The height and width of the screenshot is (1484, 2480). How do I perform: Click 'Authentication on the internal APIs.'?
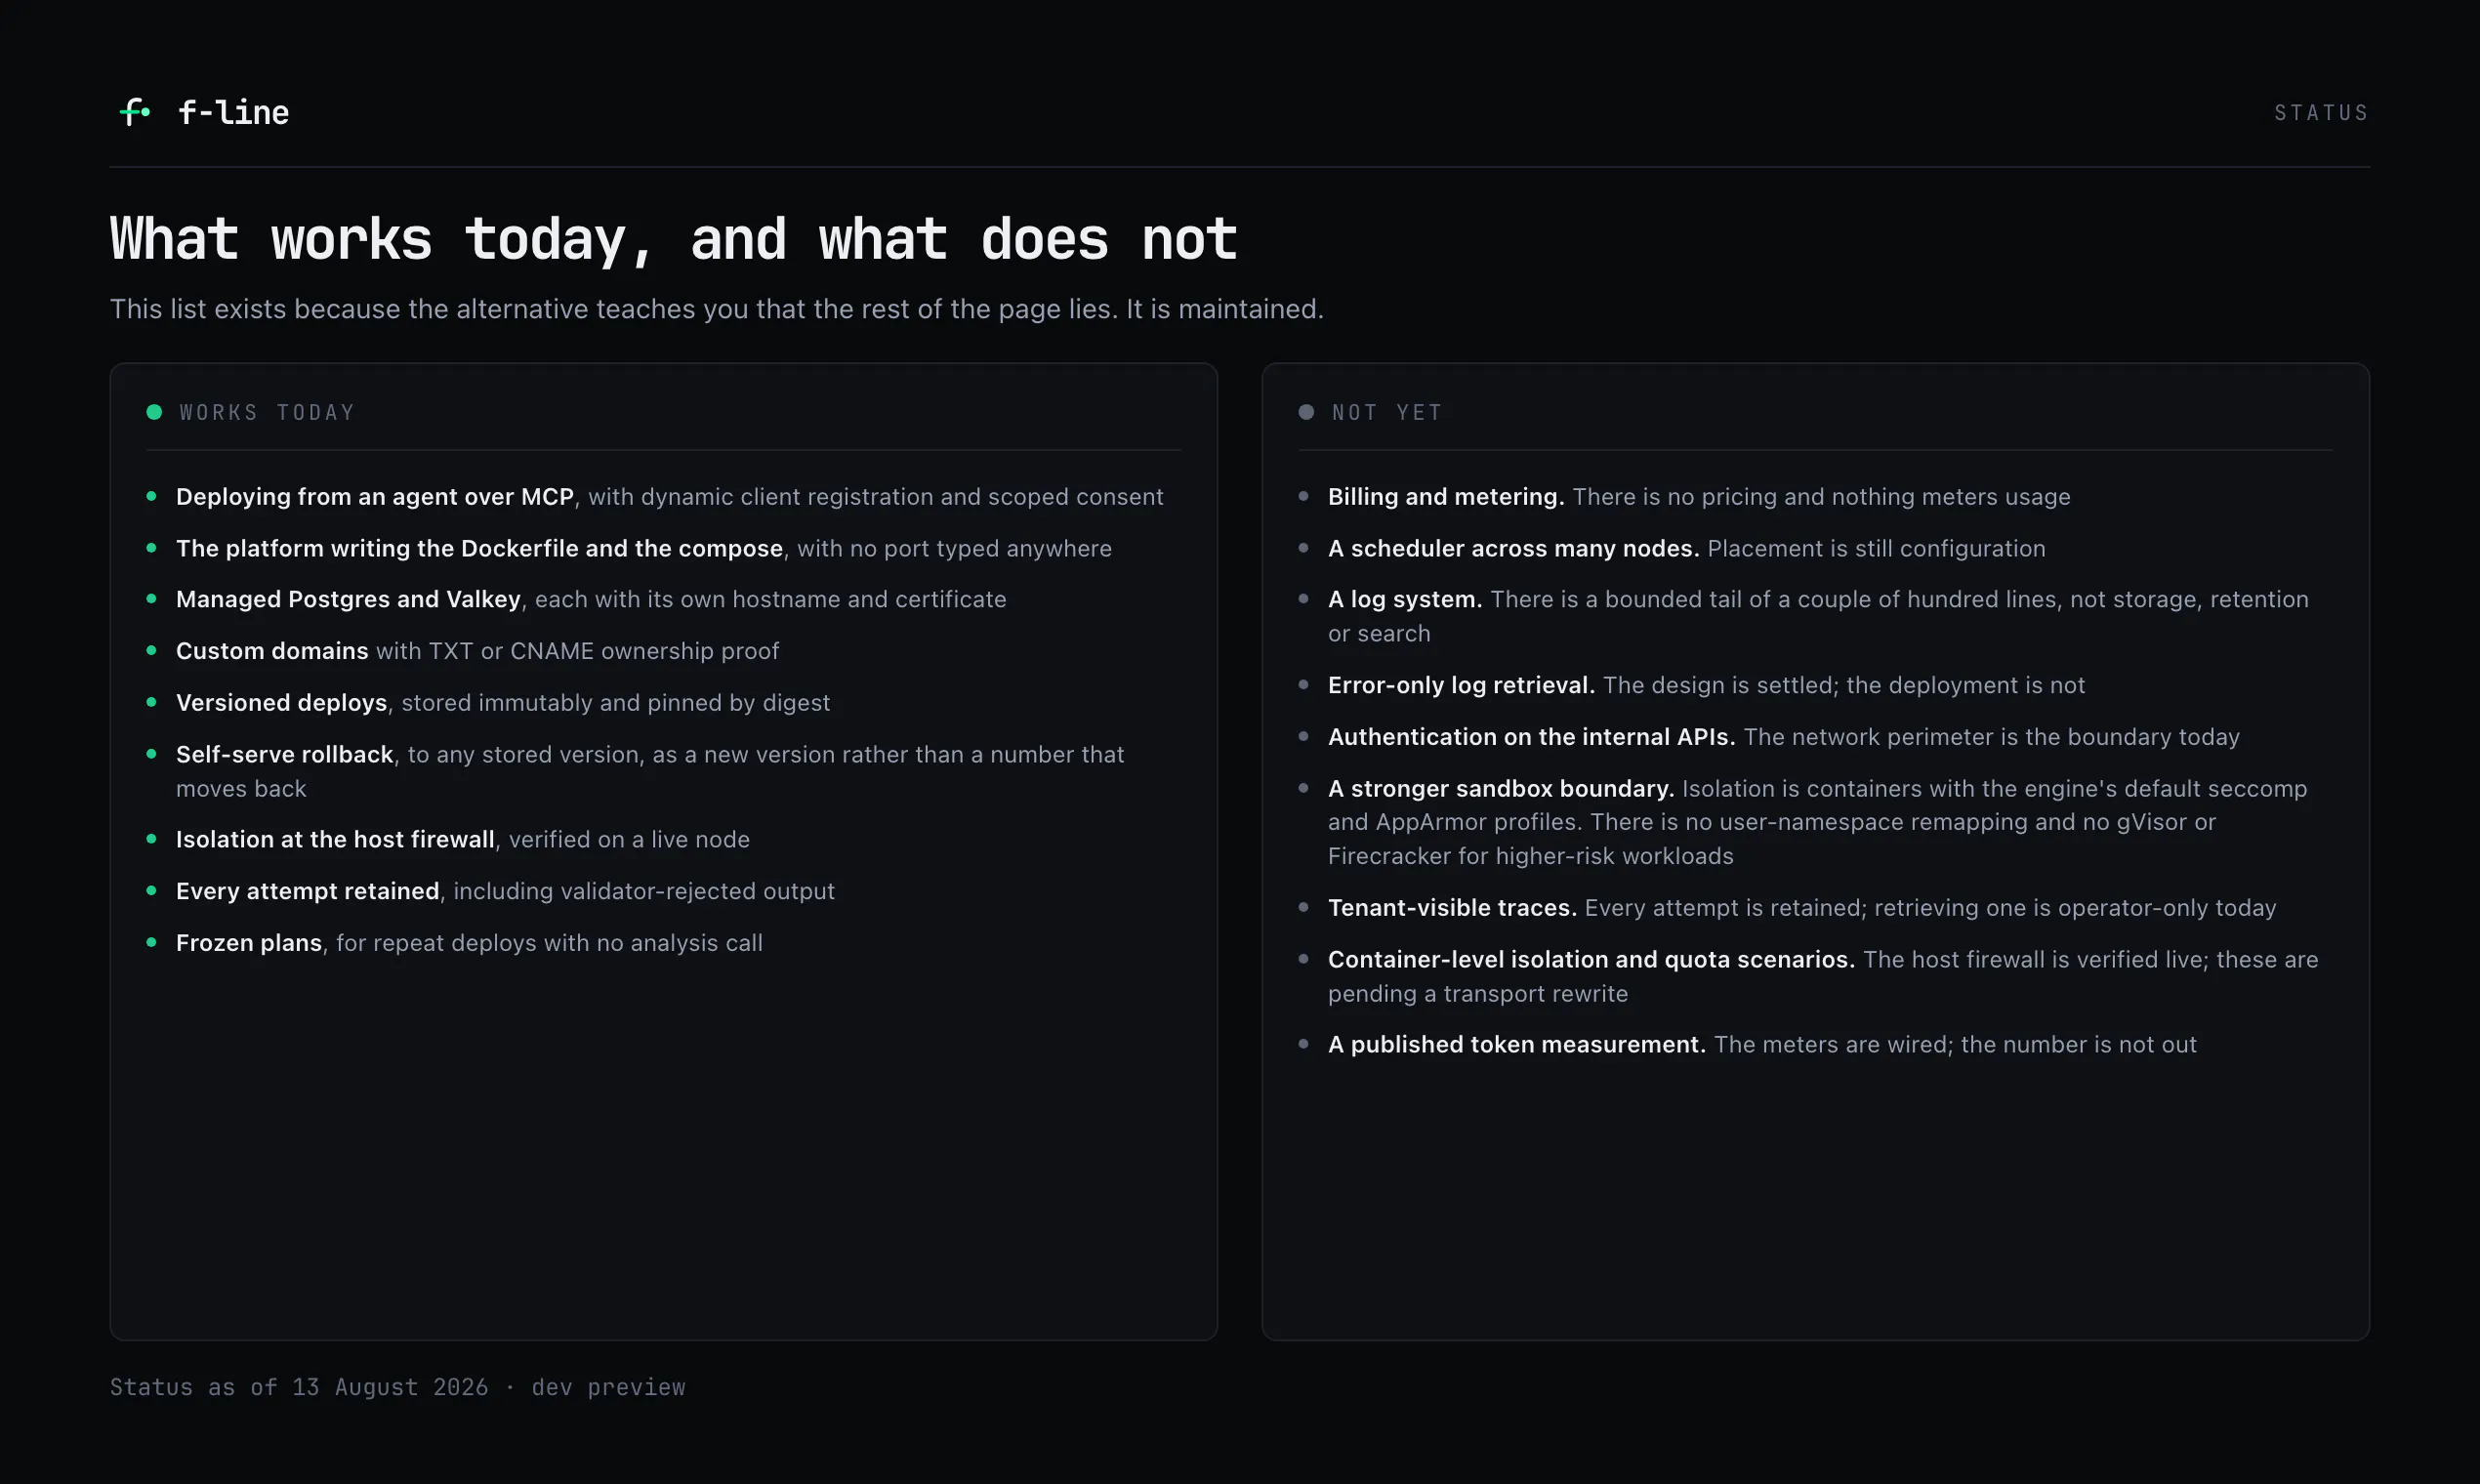(1532, 737)
